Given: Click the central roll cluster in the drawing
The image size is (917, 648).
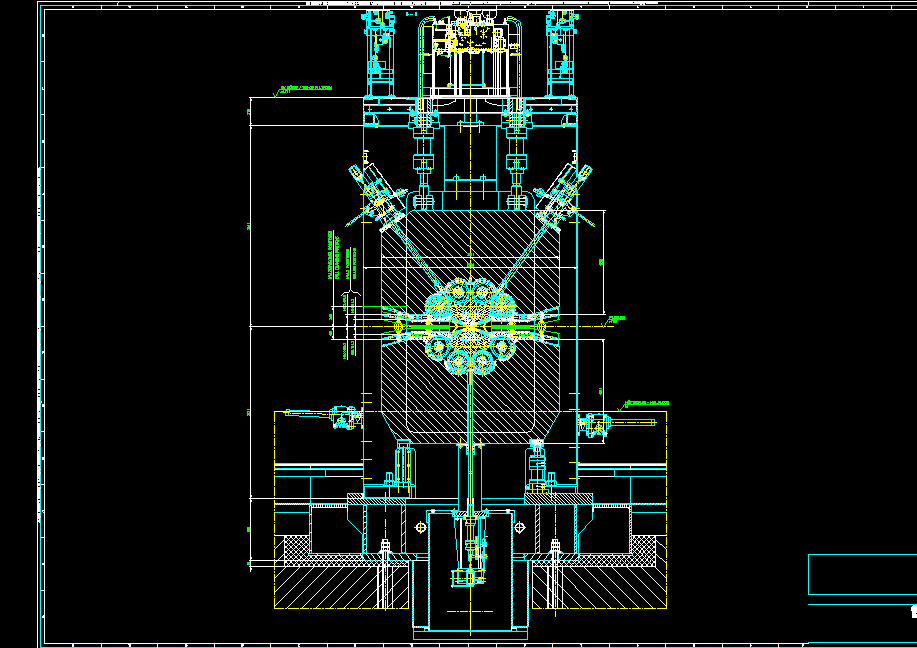Looking at the screenshot, I should [x=470, y=326].
